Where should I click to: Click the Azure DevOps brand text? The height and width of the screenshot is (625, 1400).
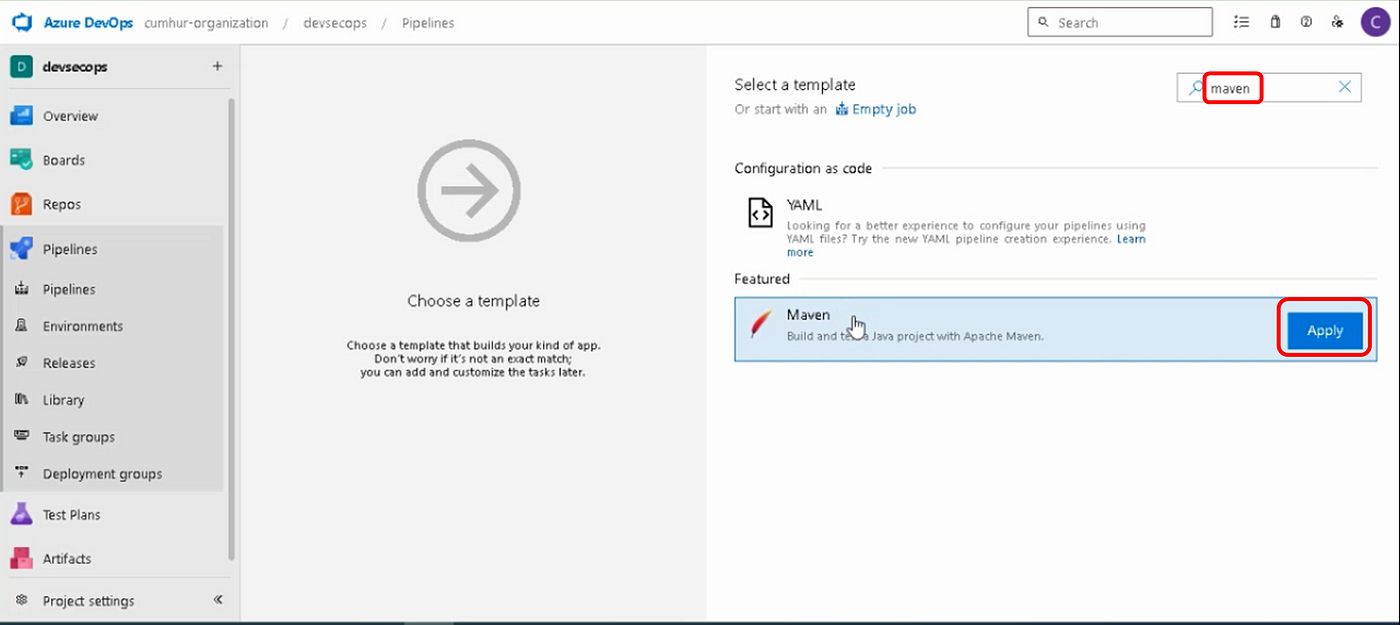tap(90, 23)
